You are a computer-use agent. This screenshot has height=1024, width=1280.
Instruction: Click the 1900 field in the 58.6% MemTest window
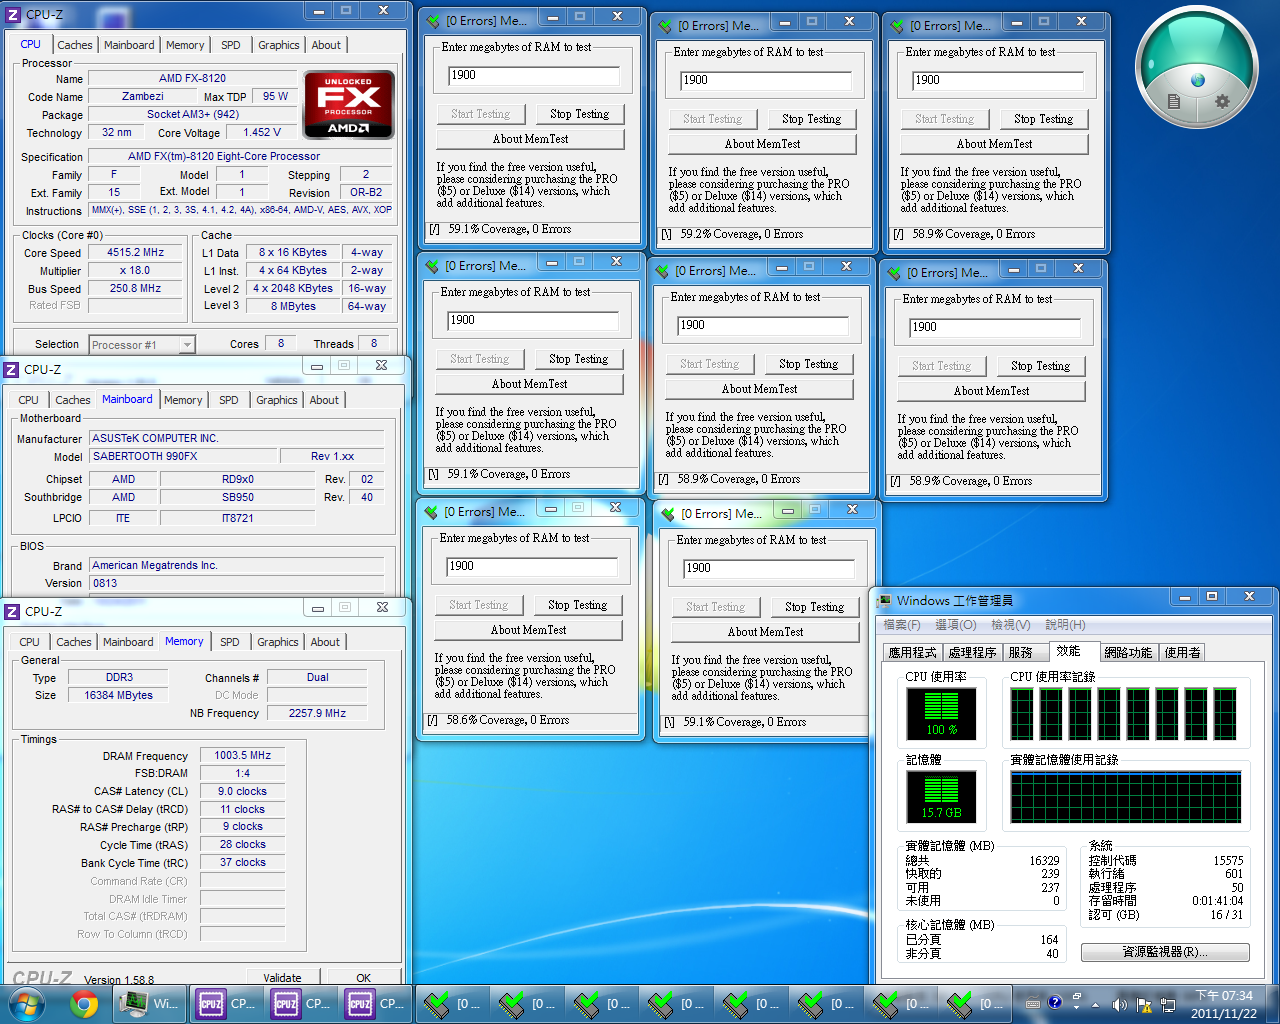(532, 566)
